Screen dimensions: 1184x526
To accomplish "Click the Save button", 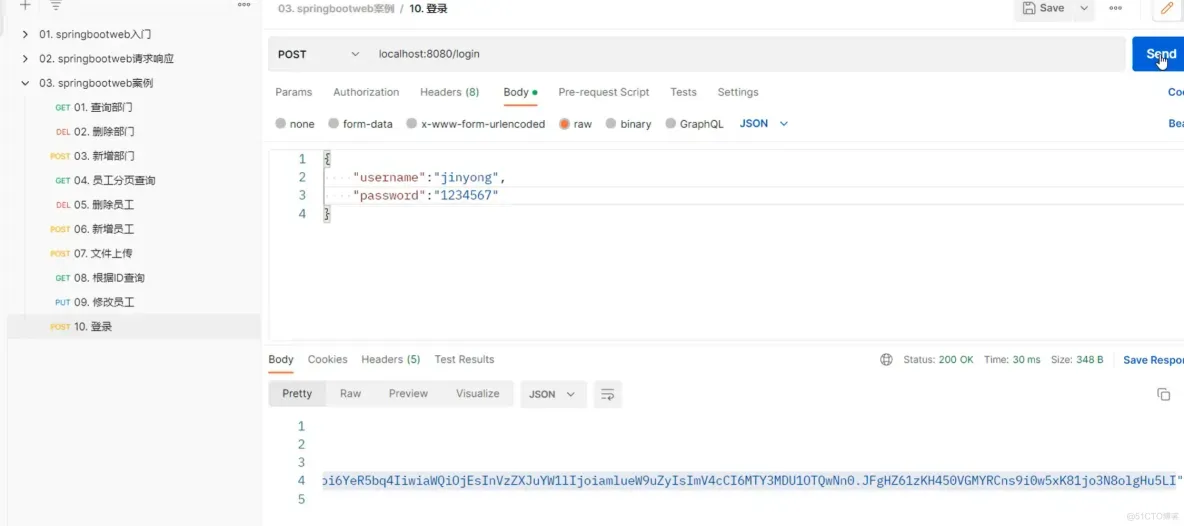I will (x=1045, y=8).
